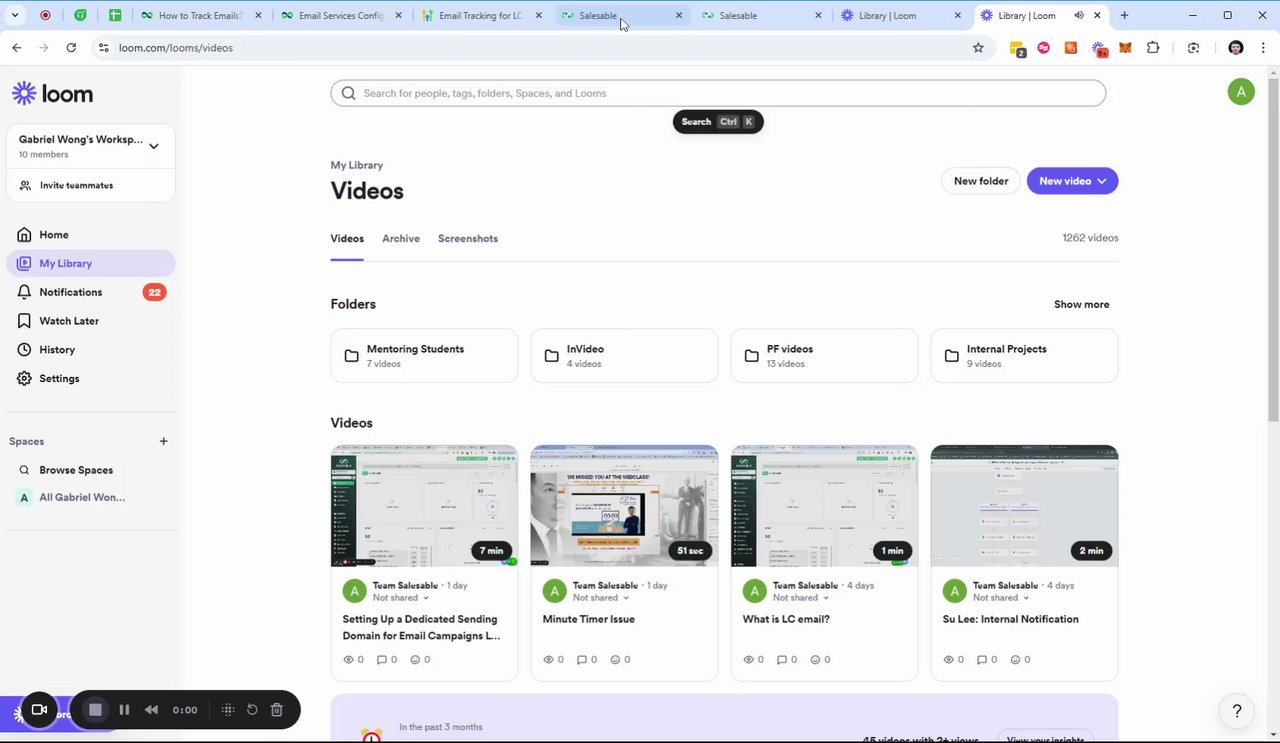
Task: Mute the Library Loom tab audio icon
Action: coord(1078,15)
